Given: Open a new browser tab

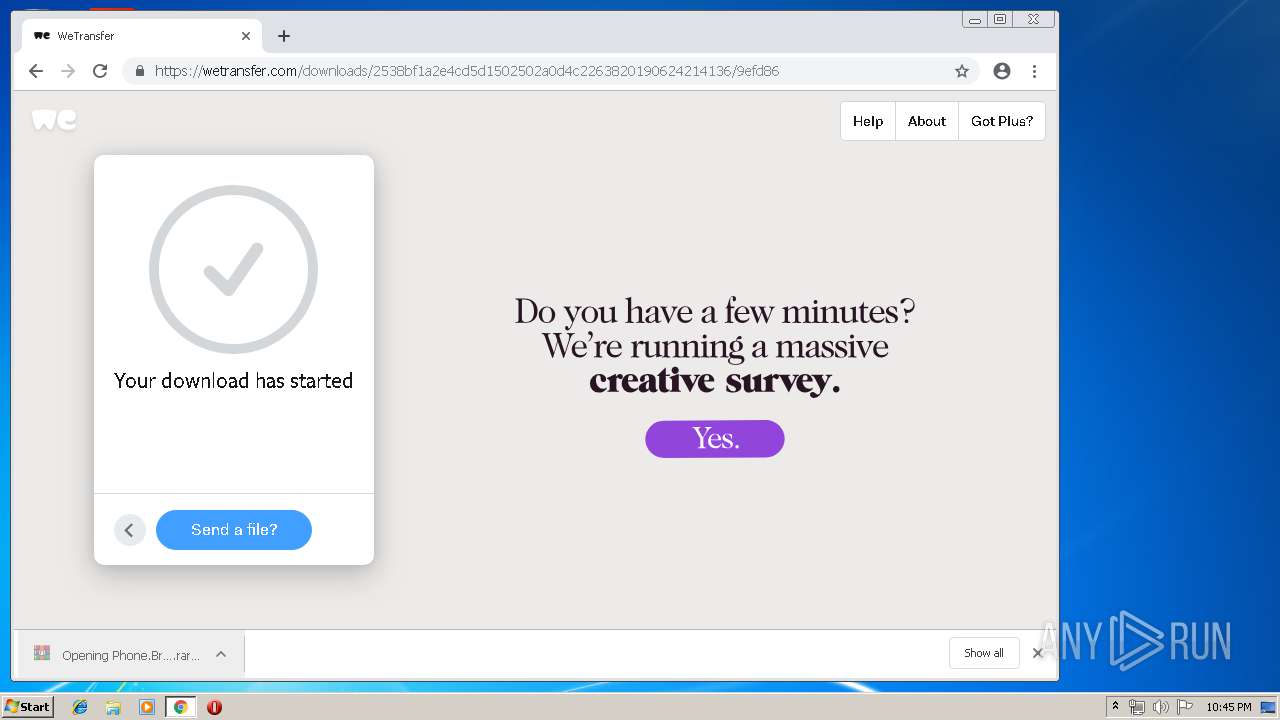Looking at the screenshot, I should pos(284,36).
